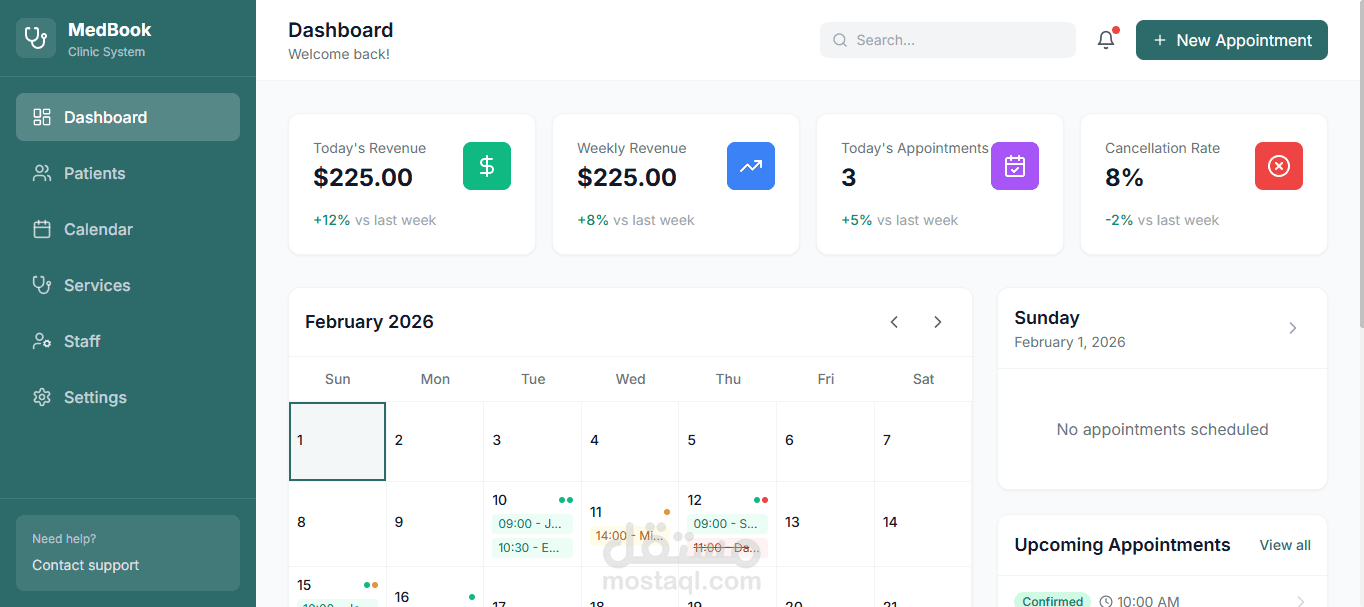Image resolution: width=1364 pixels, height=607 pixels.
Task: Select February 4 in the calendar
Action: (x=630, y=441)
